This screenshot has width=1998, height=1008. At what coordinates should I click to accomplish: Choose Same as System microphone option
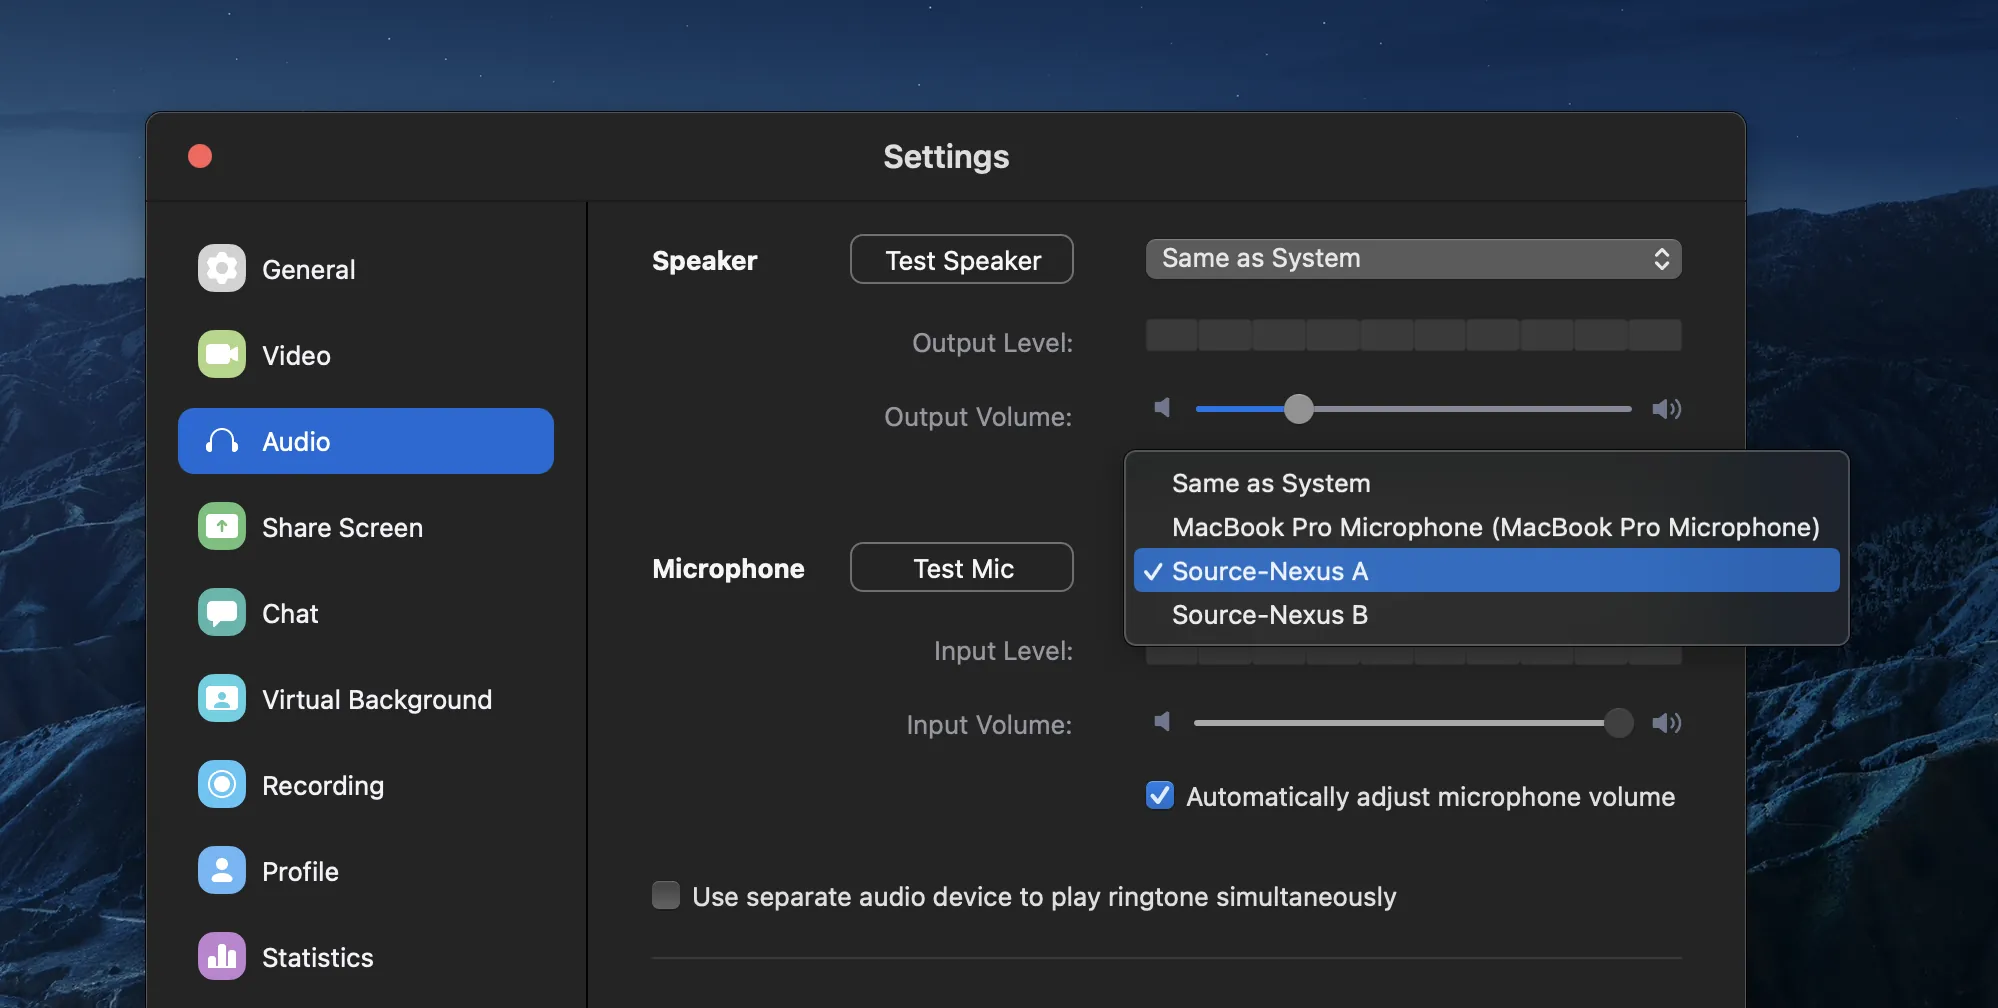(1486, 483)
